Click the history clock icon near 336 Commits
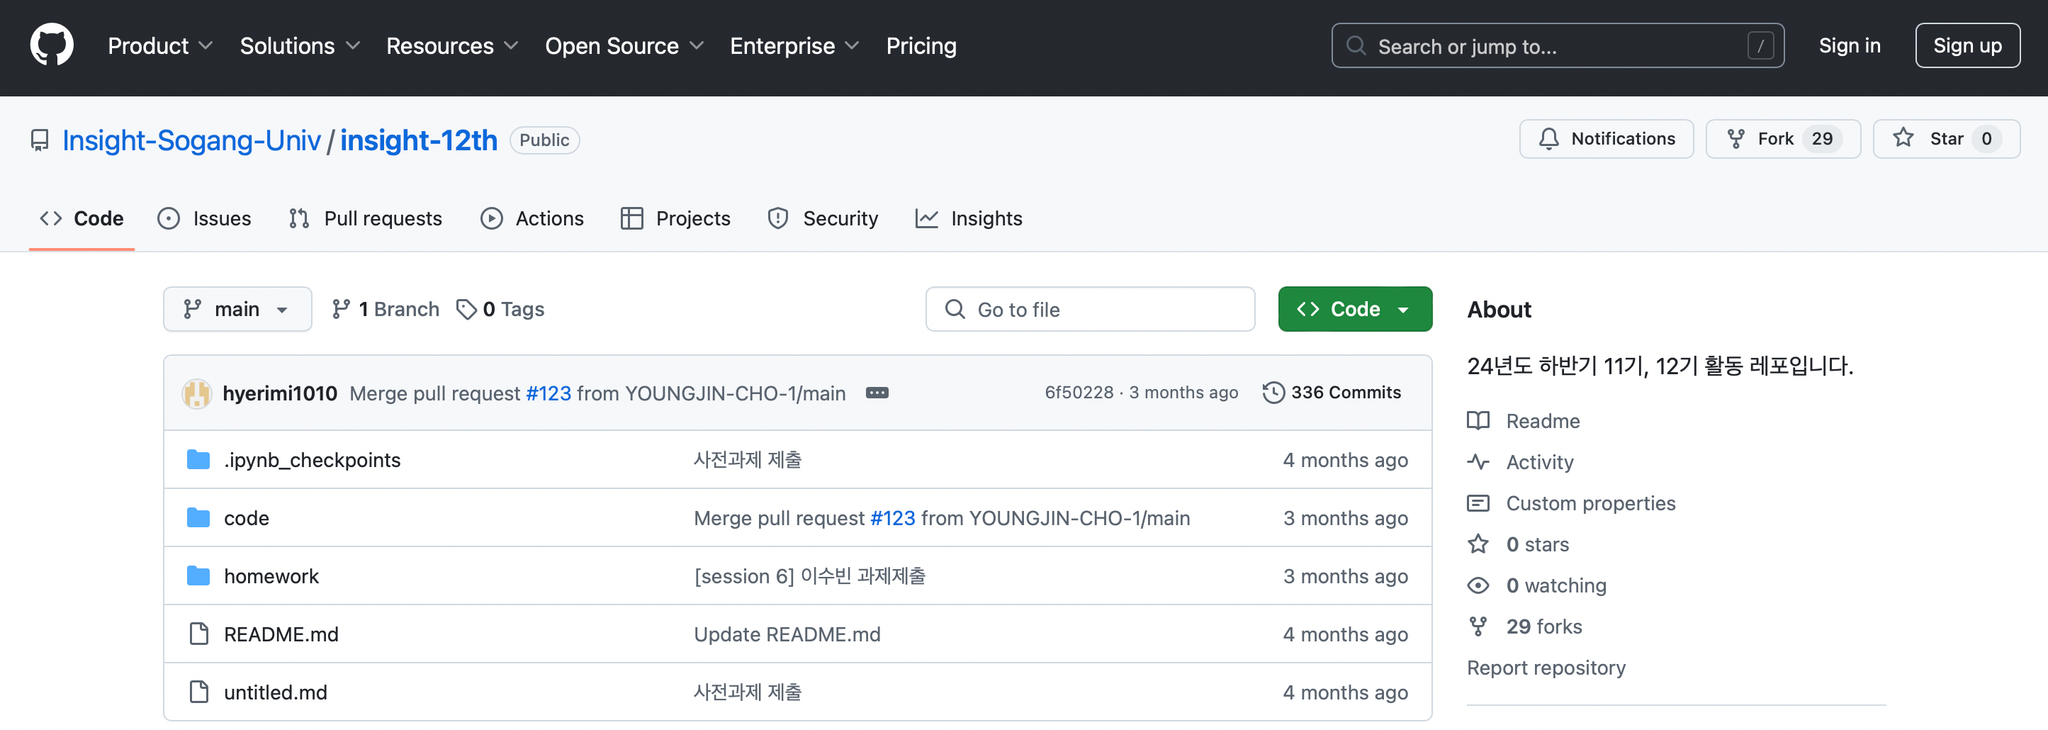The image size is (2048, 730). coord(1273,392)
